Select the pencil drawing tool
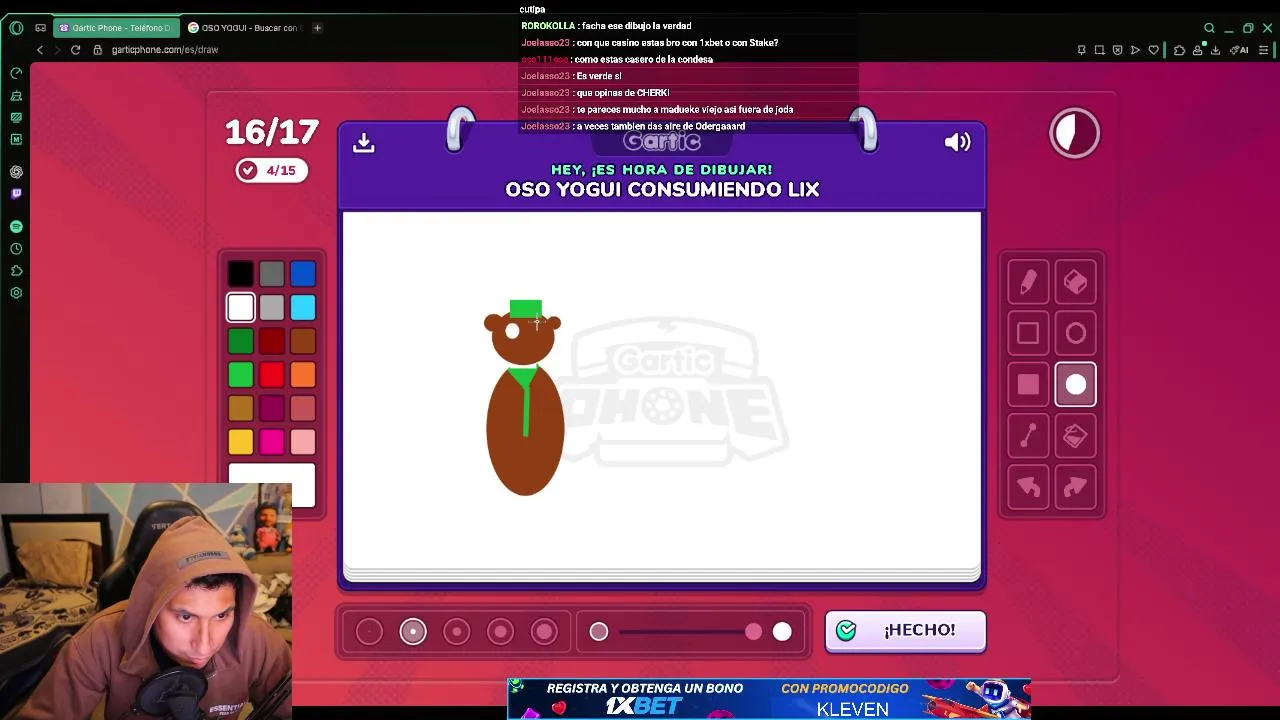The image size is (1280, 720). 1028,283
